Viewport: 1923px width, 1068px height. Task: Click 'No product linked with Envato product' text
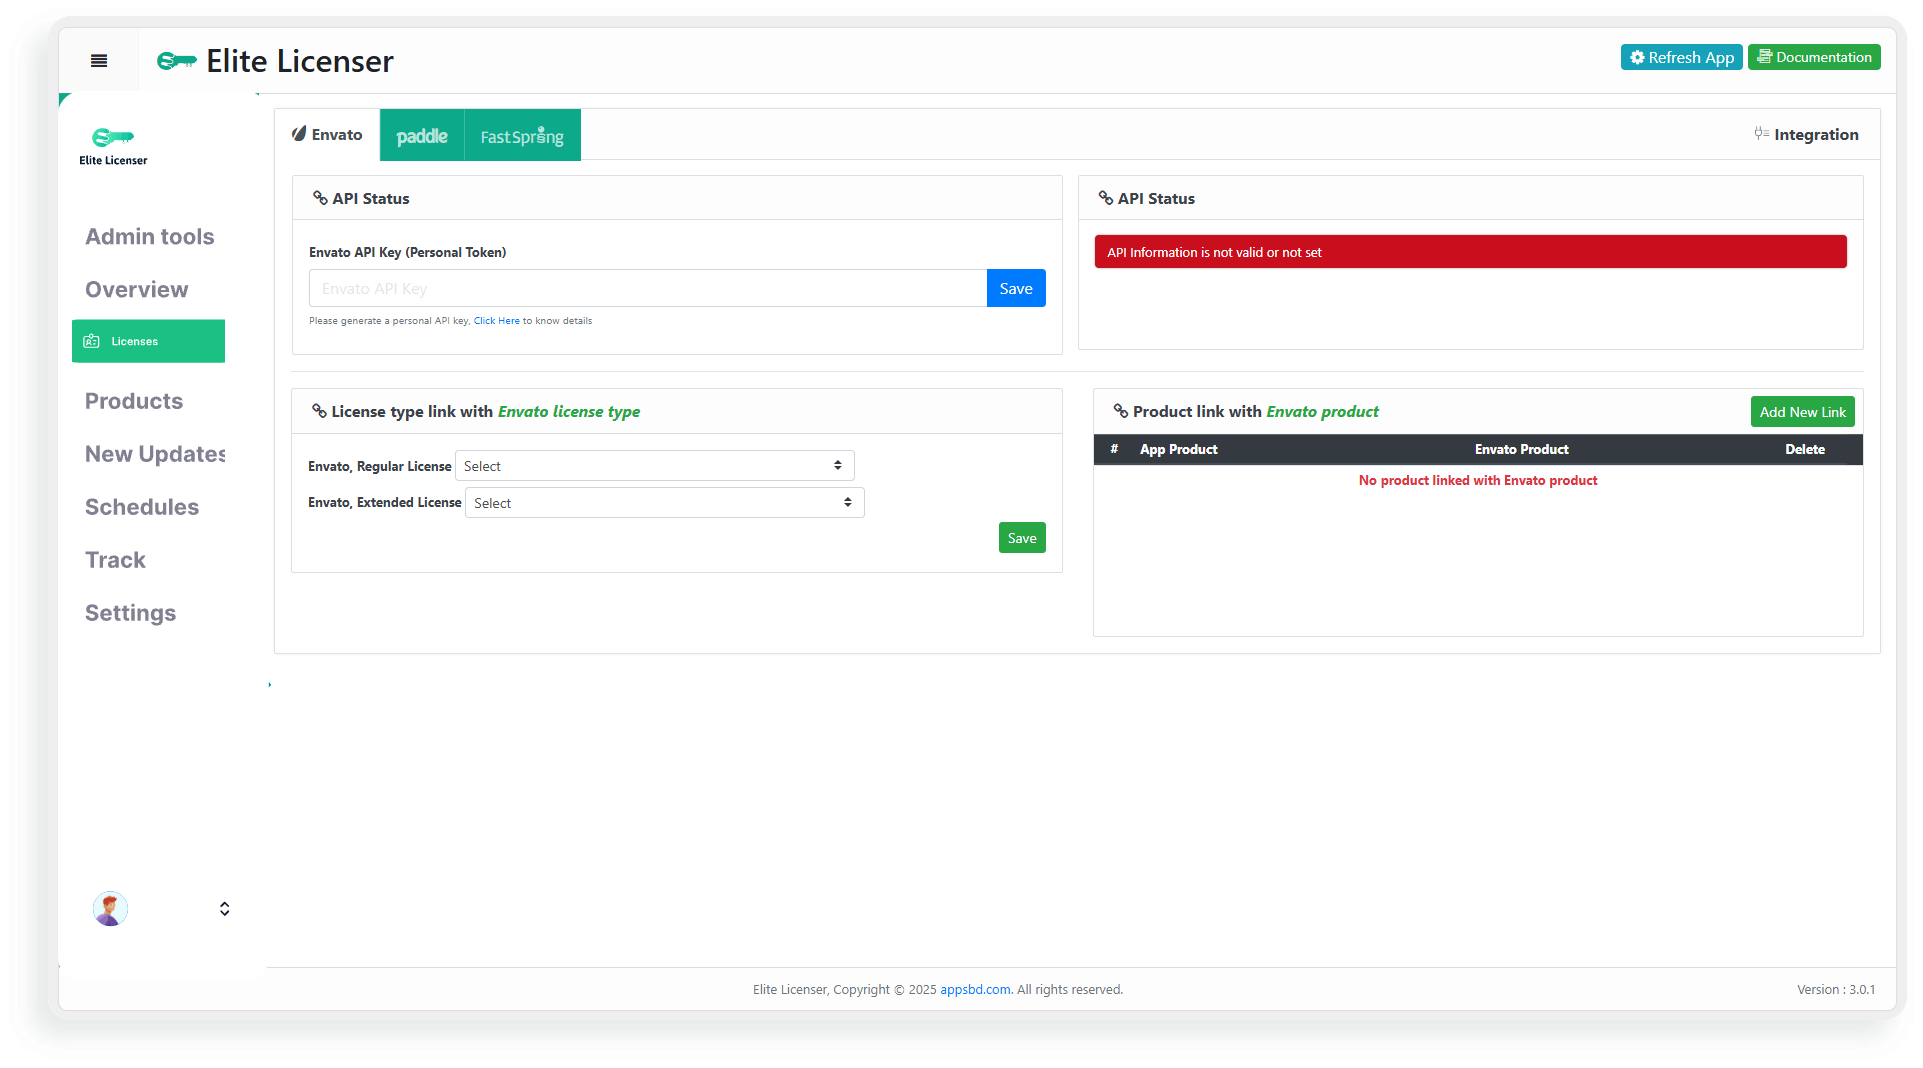1478,481
